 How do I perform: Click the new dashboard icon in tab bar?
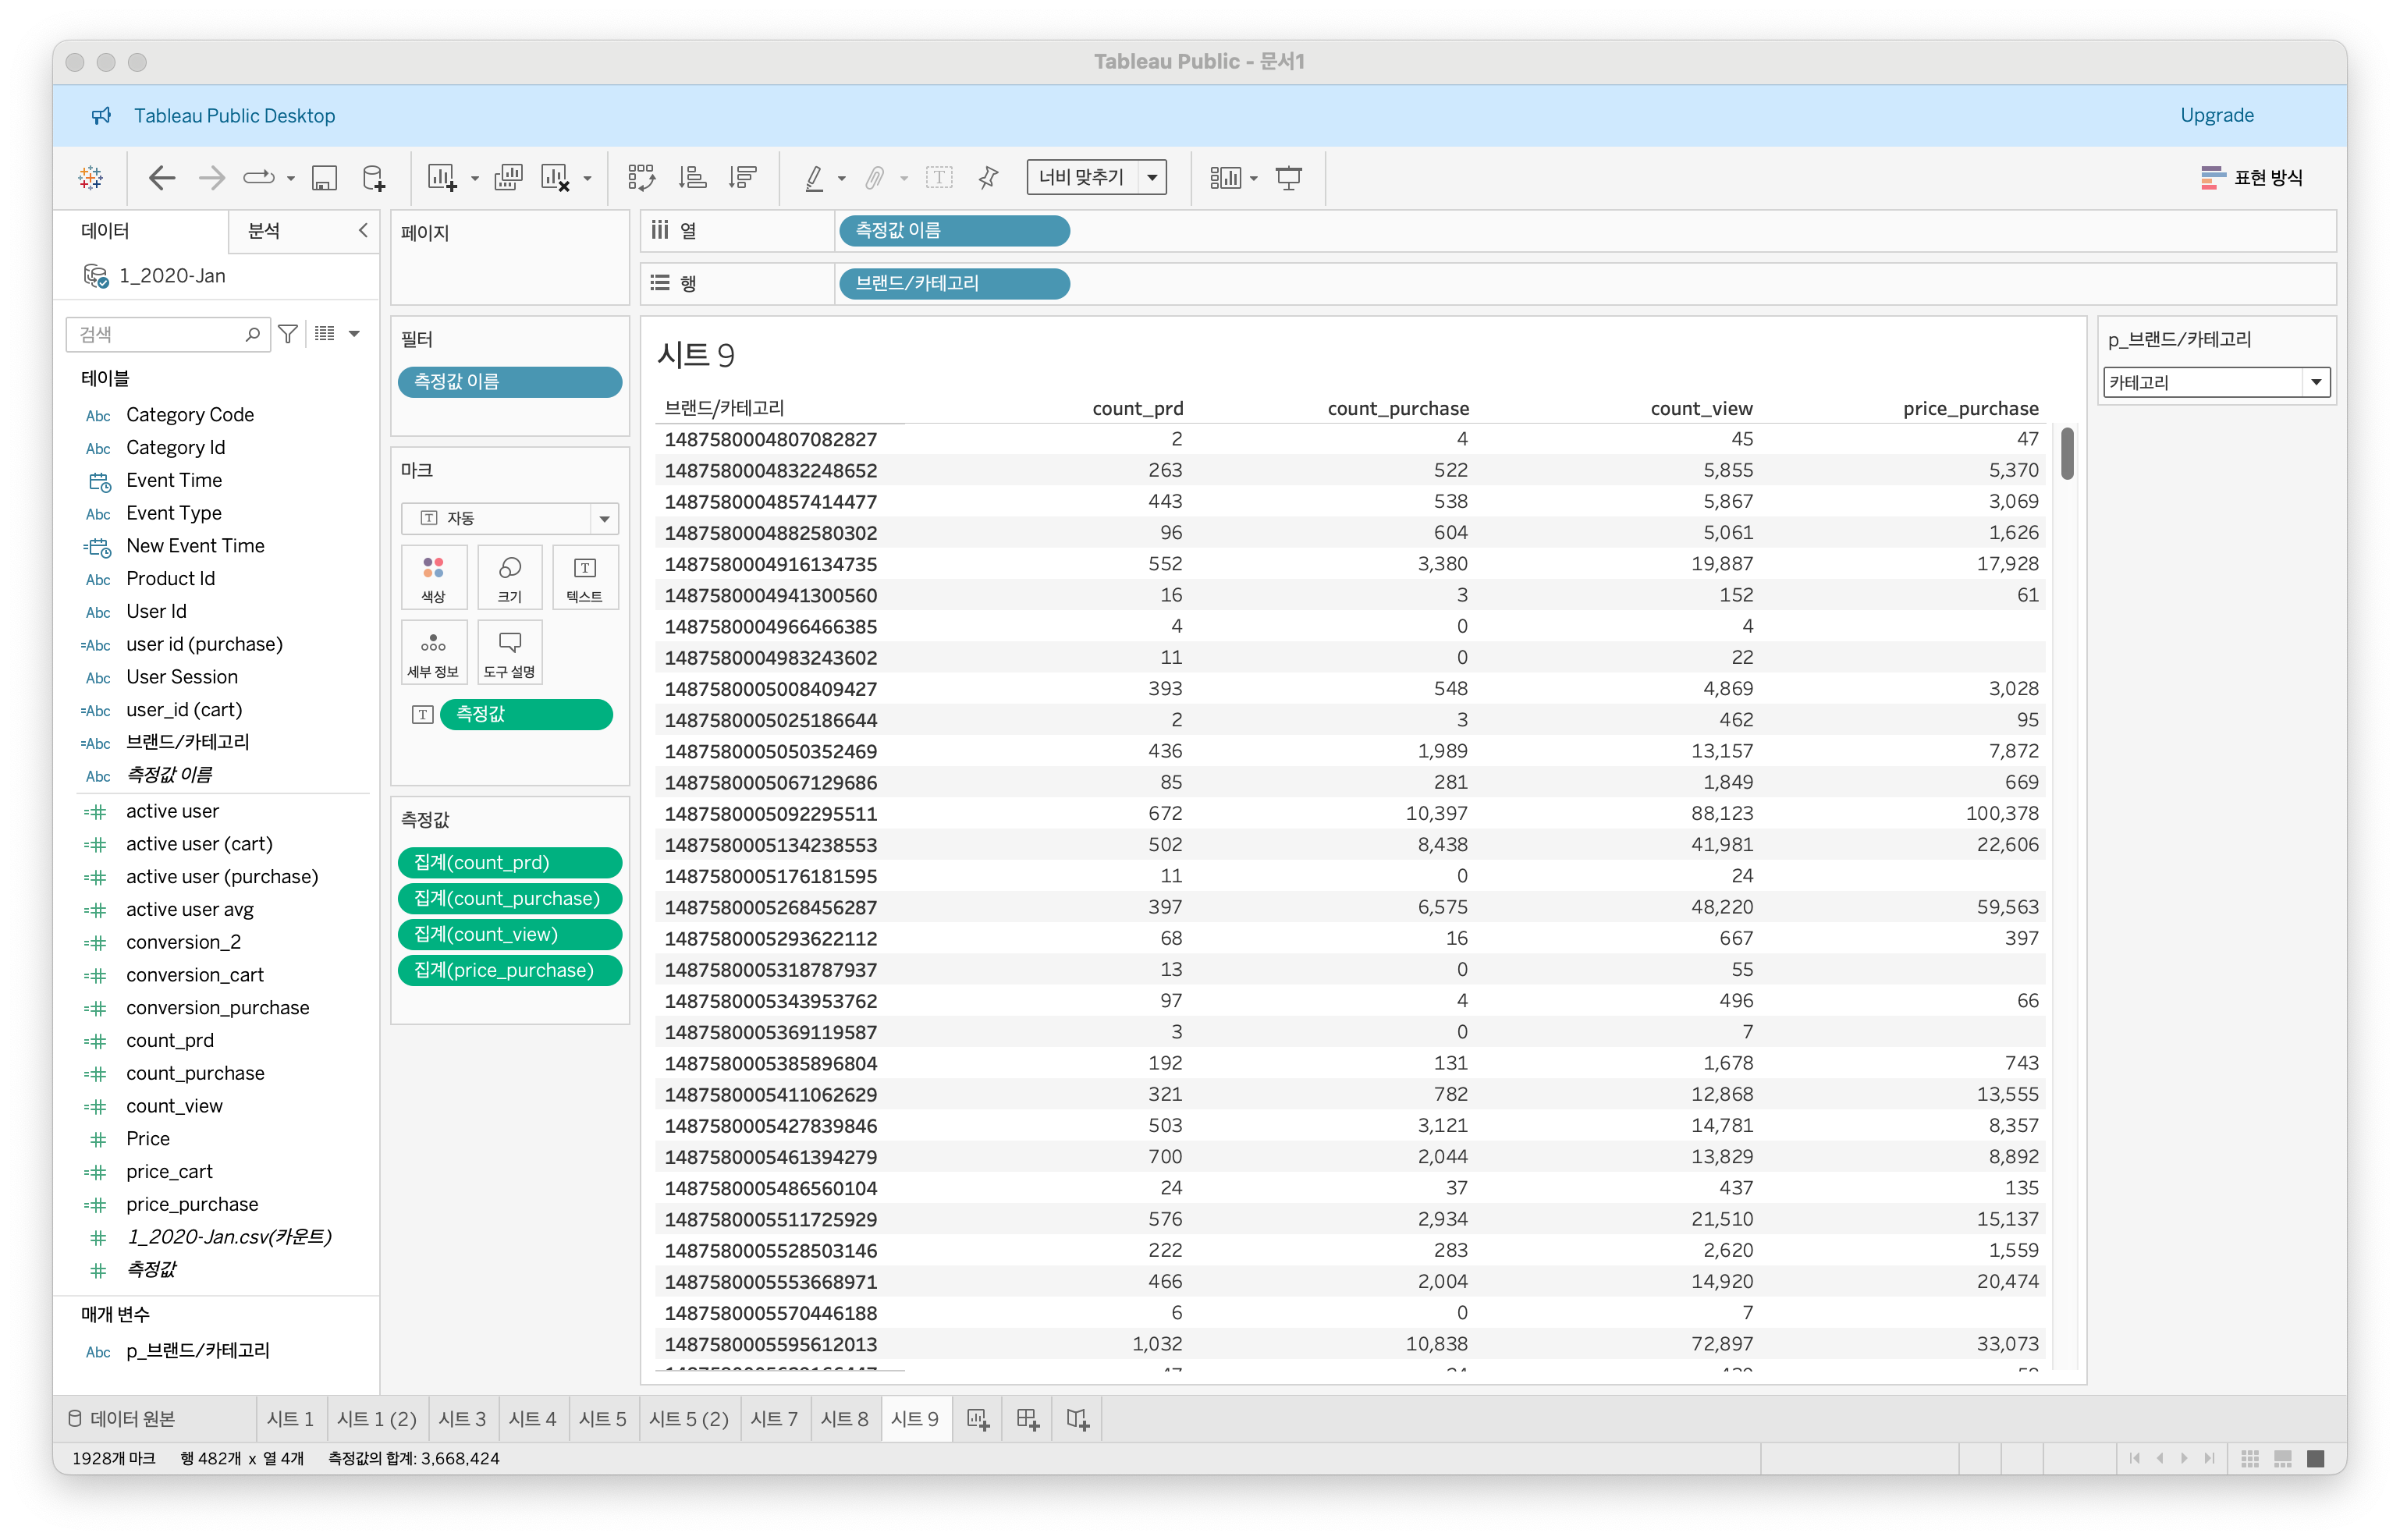[1027, 1419]
